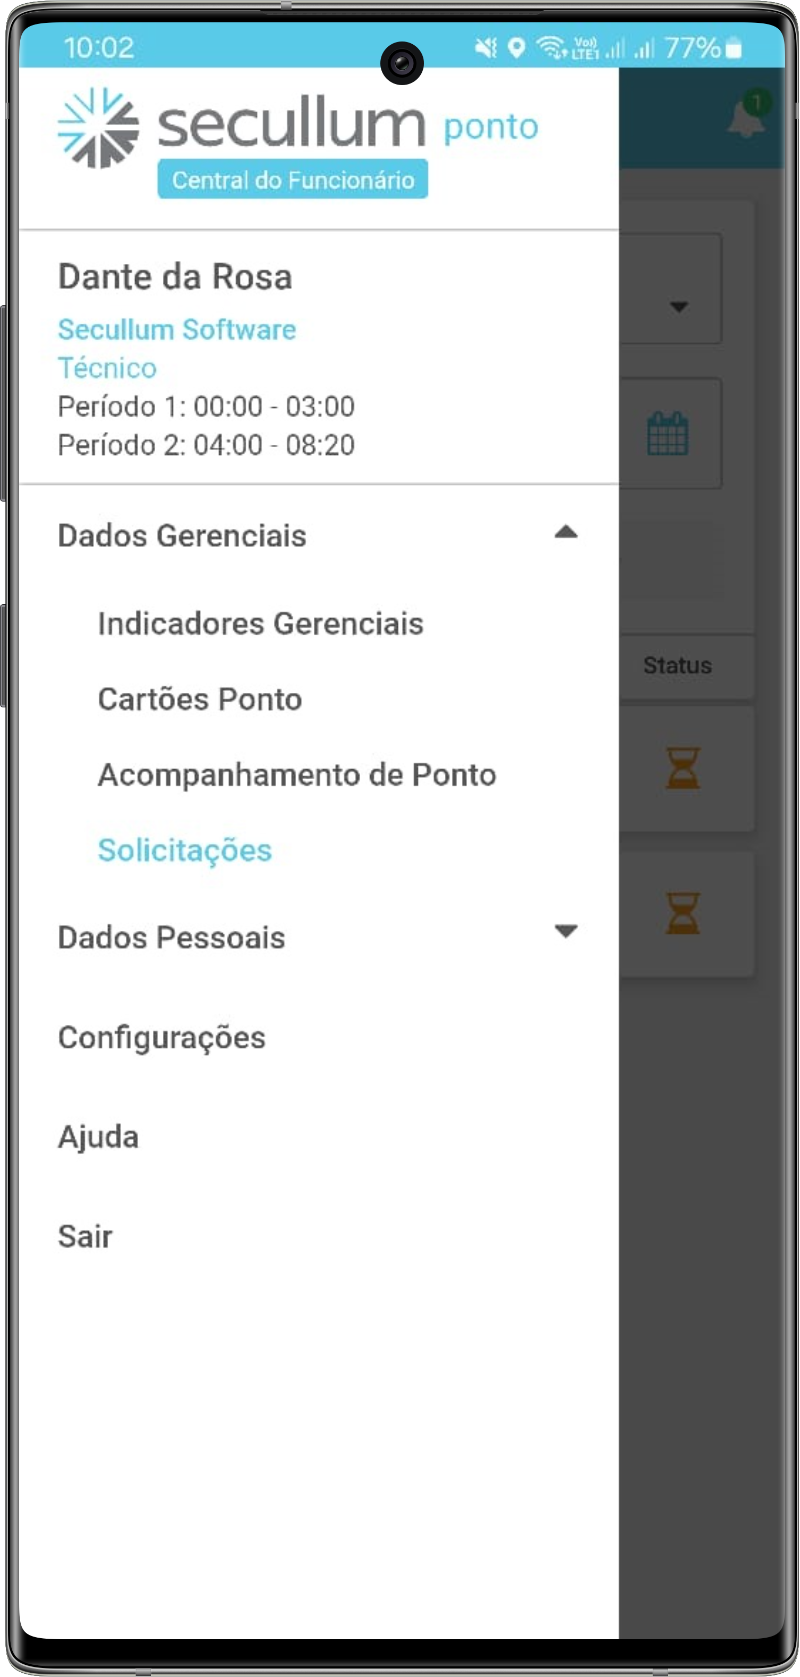Open the Ajuda help entry
This screenshot has height=1677, width=800.
click(x=98, y=1137)
